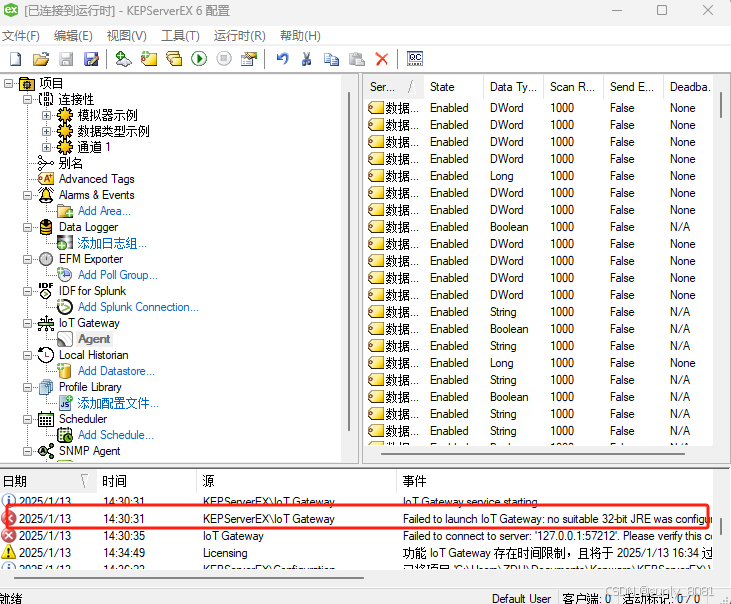
Task: Collapse the Alarms & Events node
Action: tap(28, 195)
